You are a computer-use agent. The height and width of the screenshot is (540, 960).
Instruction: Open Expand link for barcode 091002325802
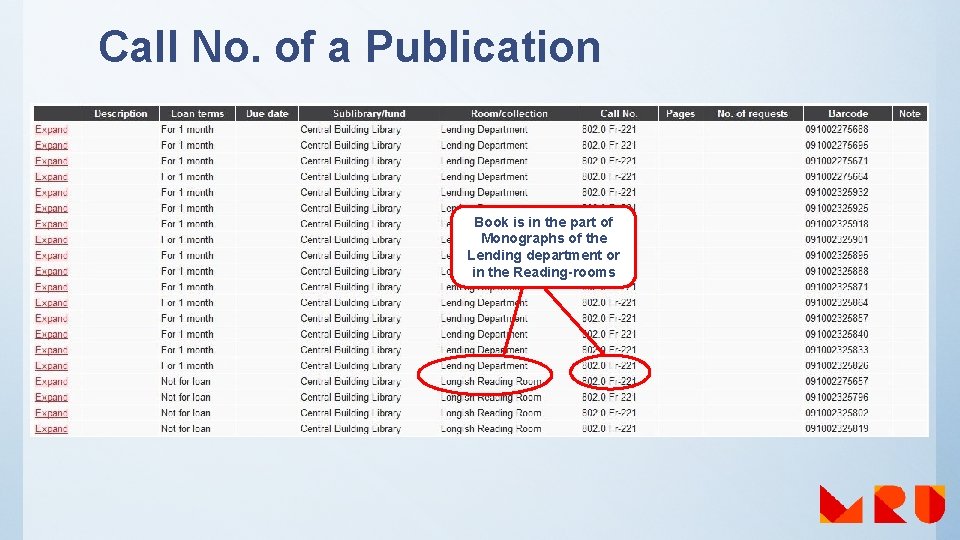tap(51, 413)
